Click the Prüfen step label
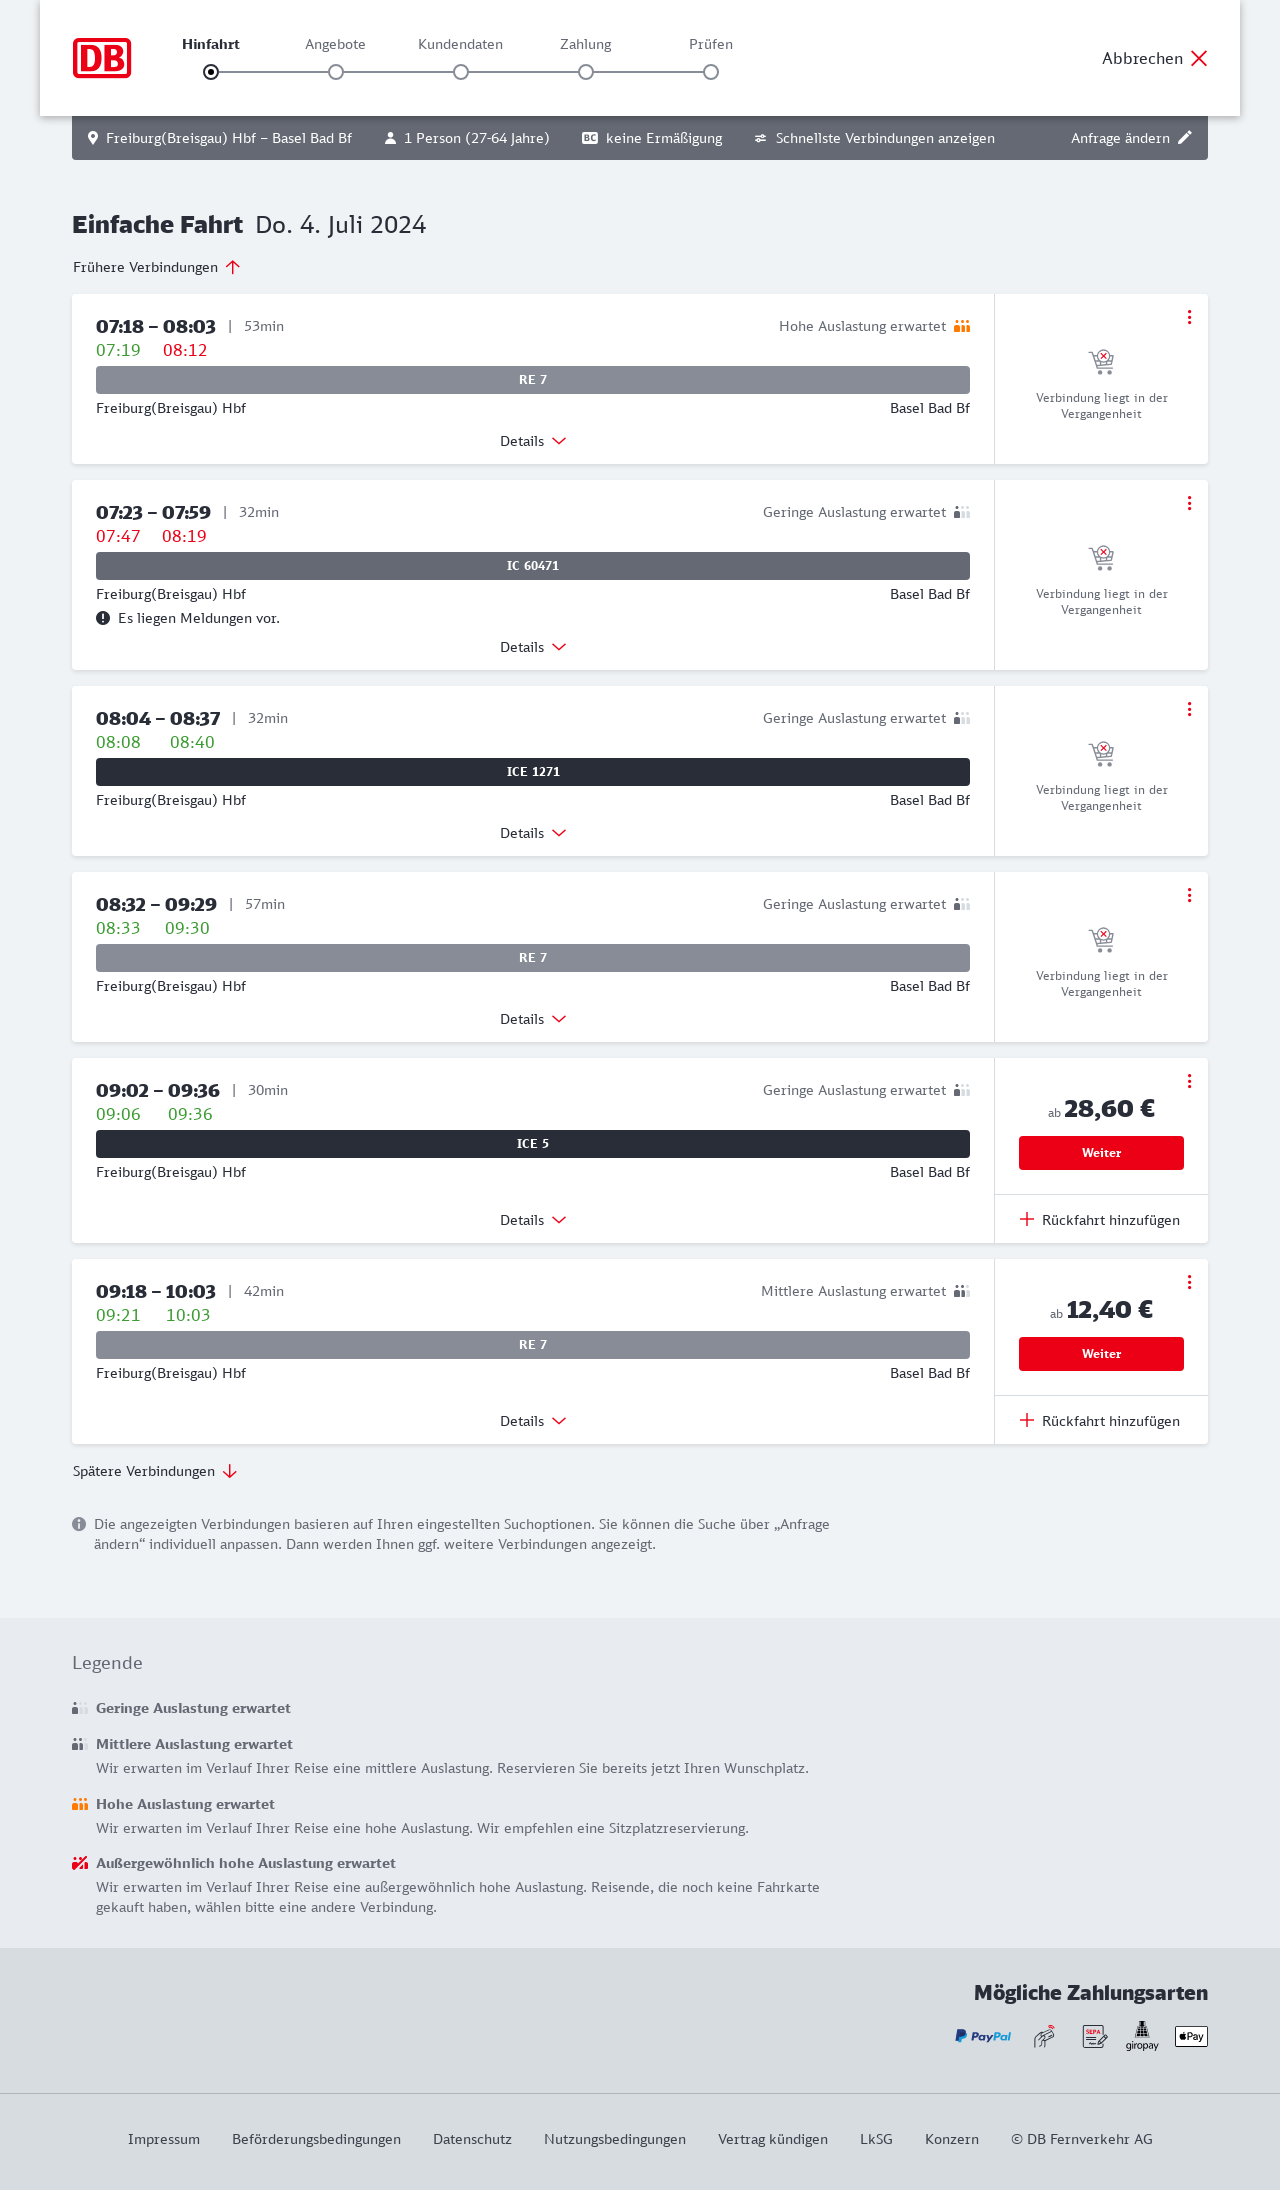 (711, 44)
